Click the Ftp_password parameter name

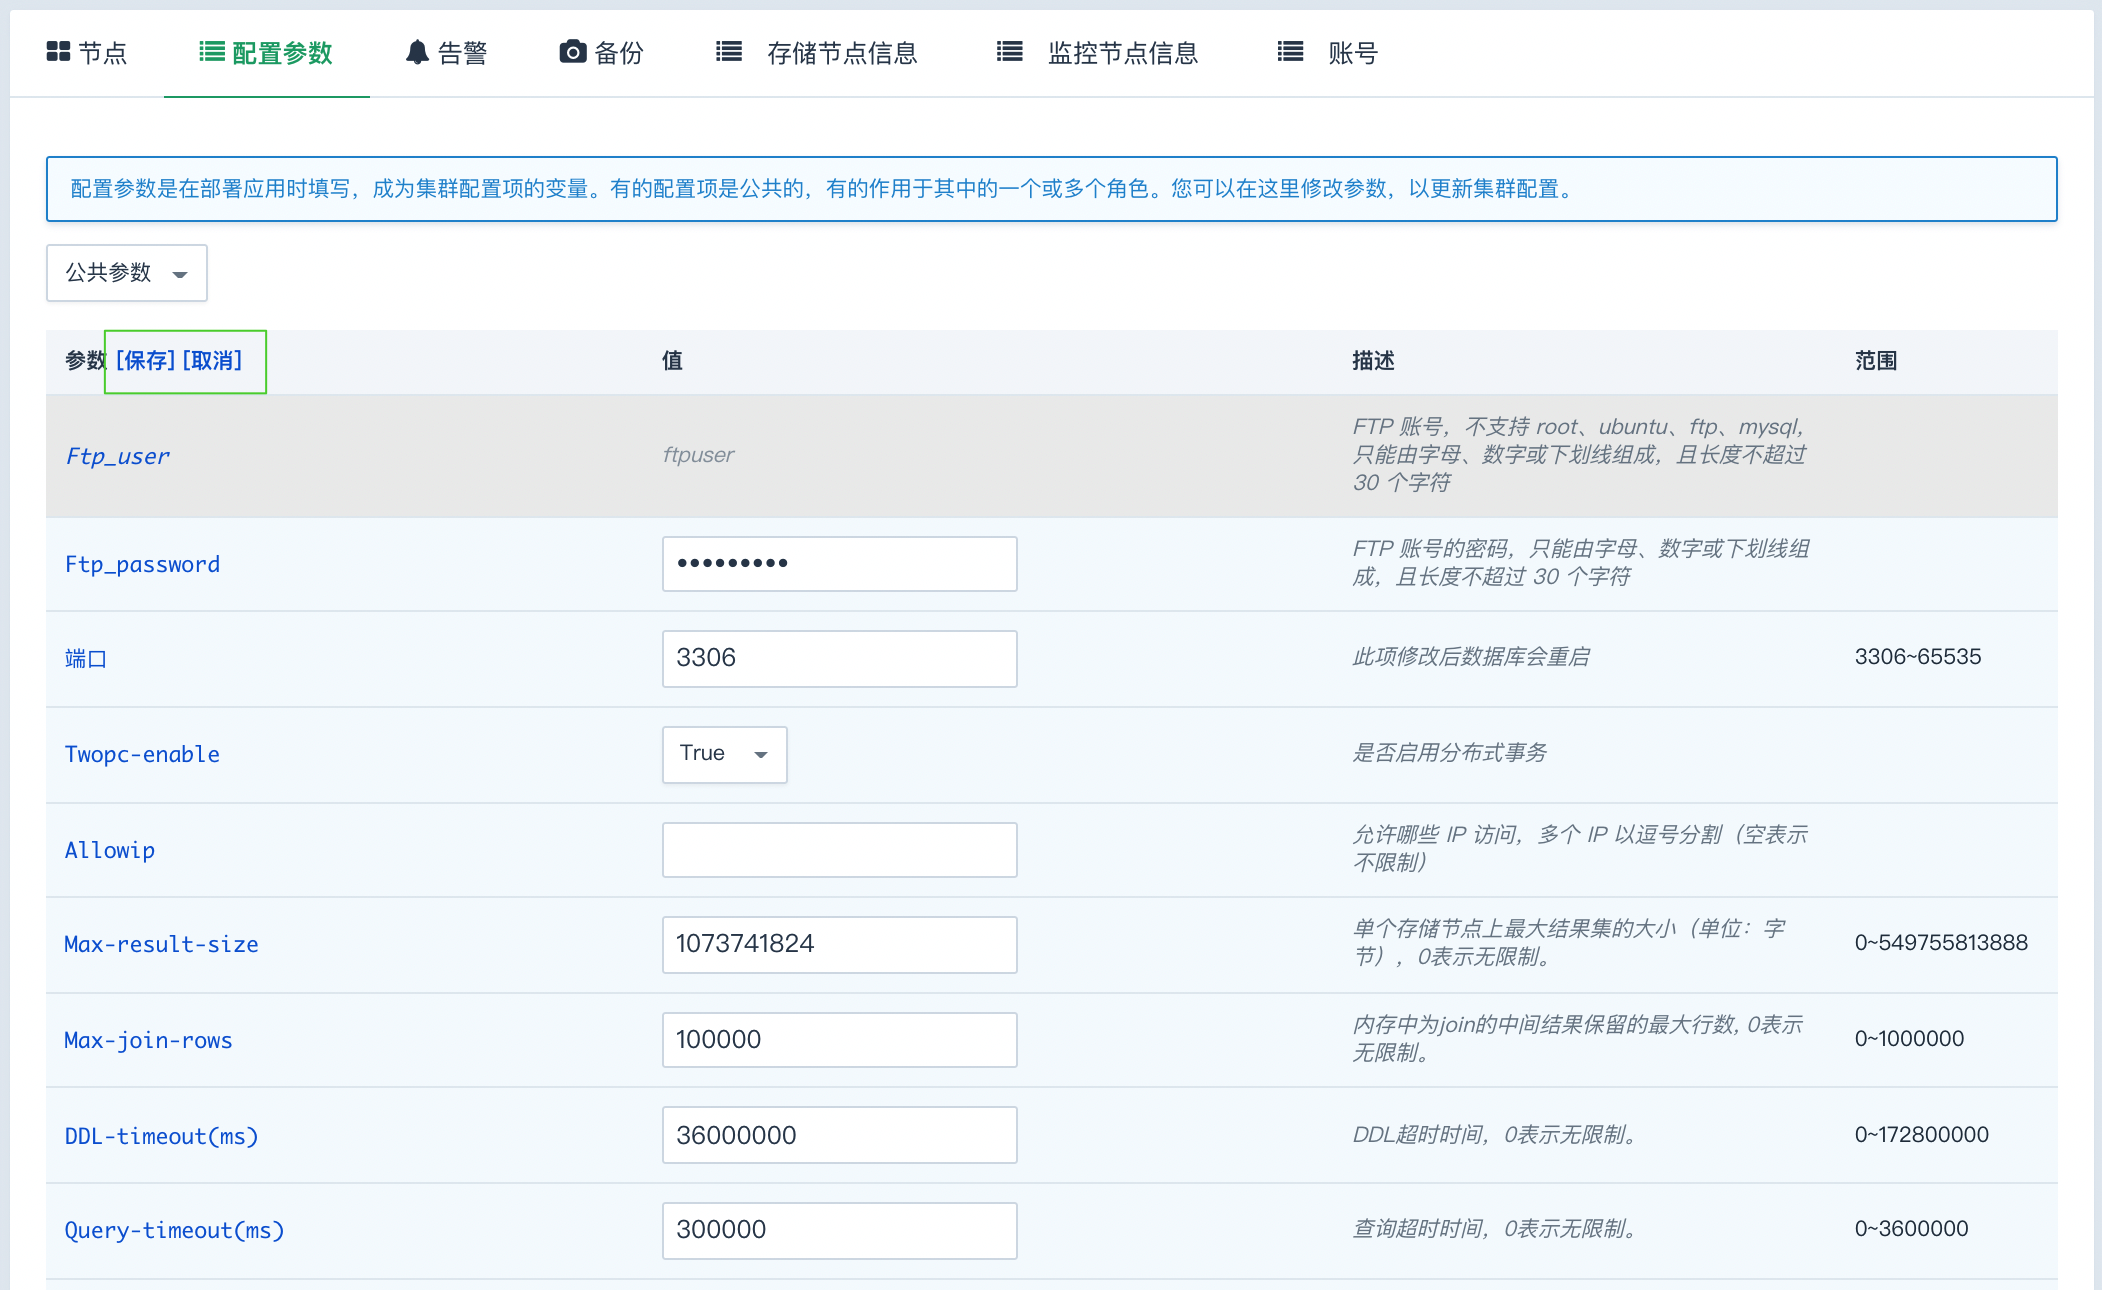pyautogui.click(x=142, y=565)
